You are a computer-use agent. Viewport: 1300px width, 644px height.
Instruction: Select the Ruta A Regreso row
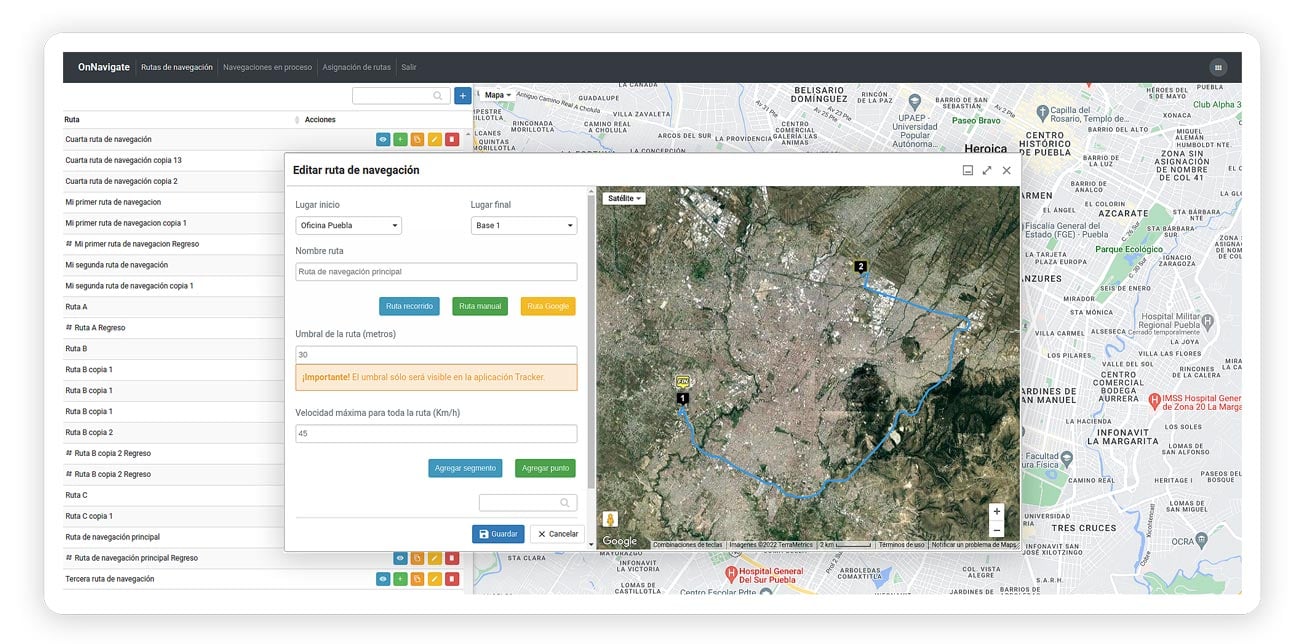tap(175, 328)
